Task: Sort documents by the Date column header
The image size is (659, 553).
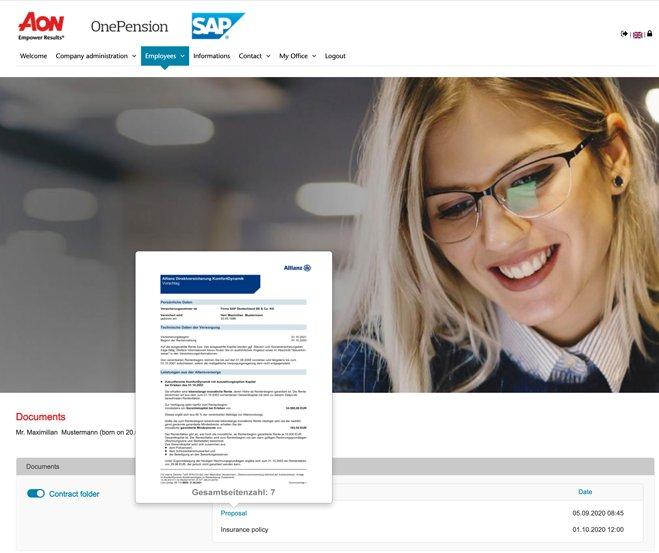Action: 585,492
